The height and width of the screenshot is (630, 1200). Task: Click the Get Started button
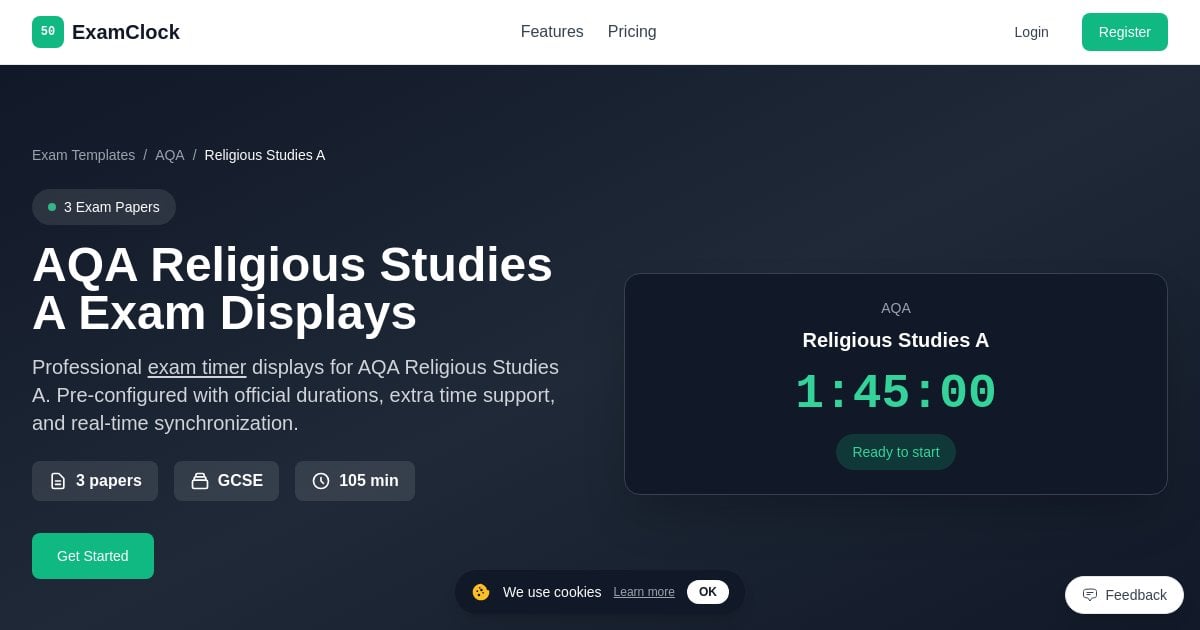pos(93,556)
